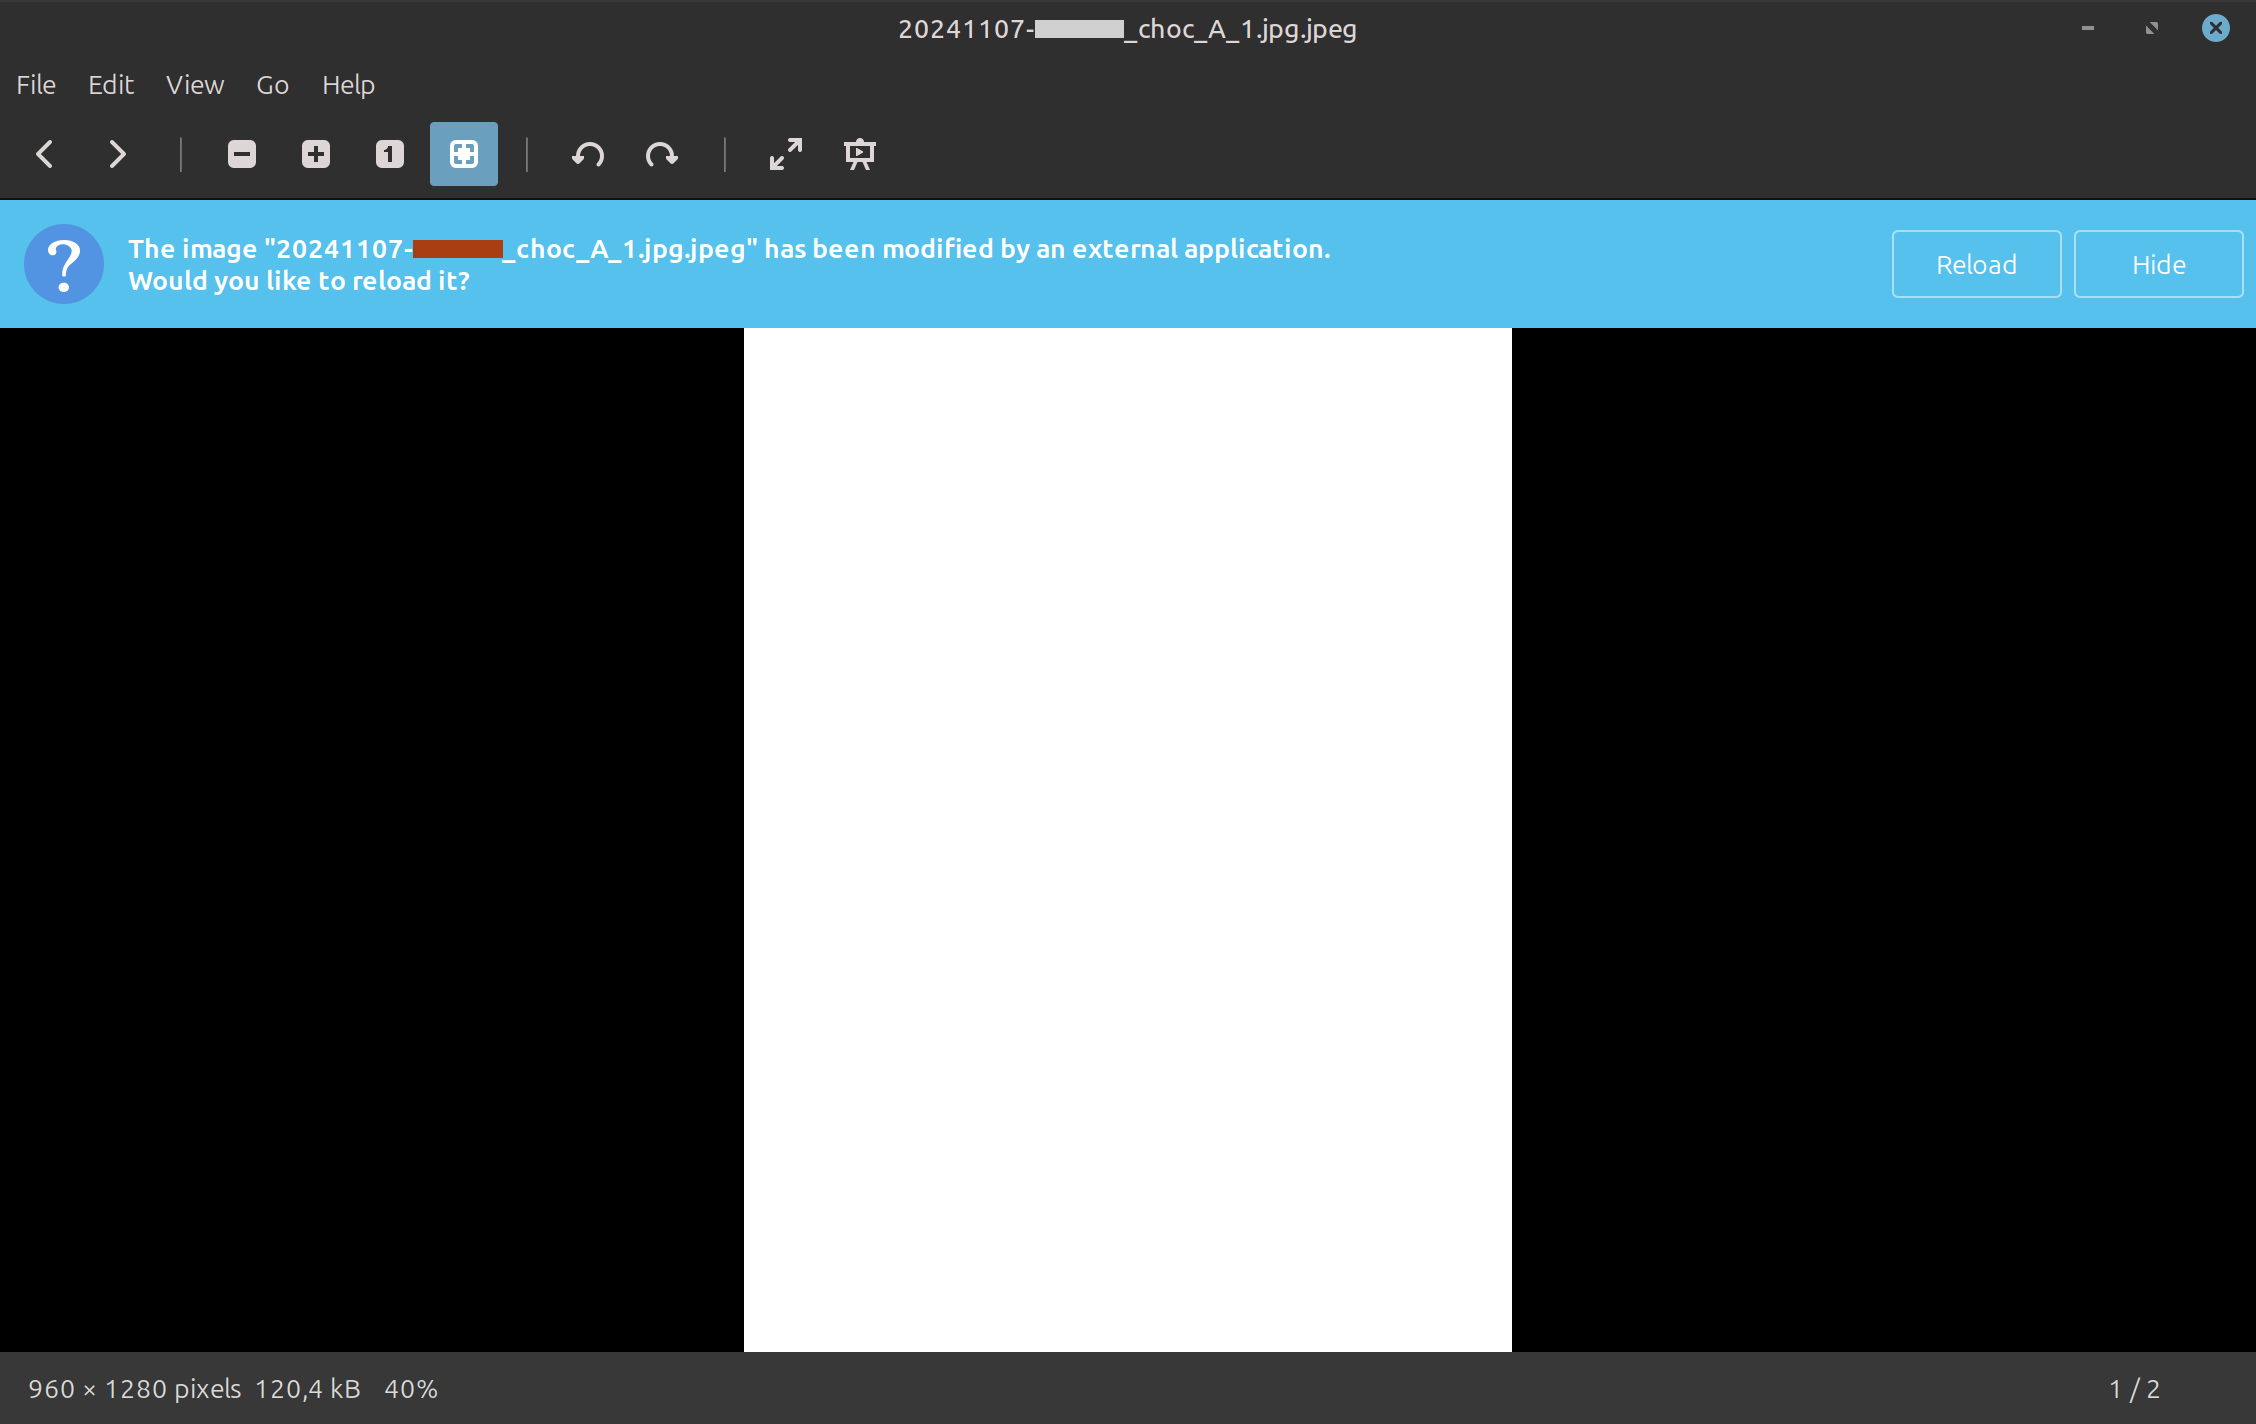Rotate image counterclockwise
This screenshot has height=1424, width=2256.
tap(588, 154)
